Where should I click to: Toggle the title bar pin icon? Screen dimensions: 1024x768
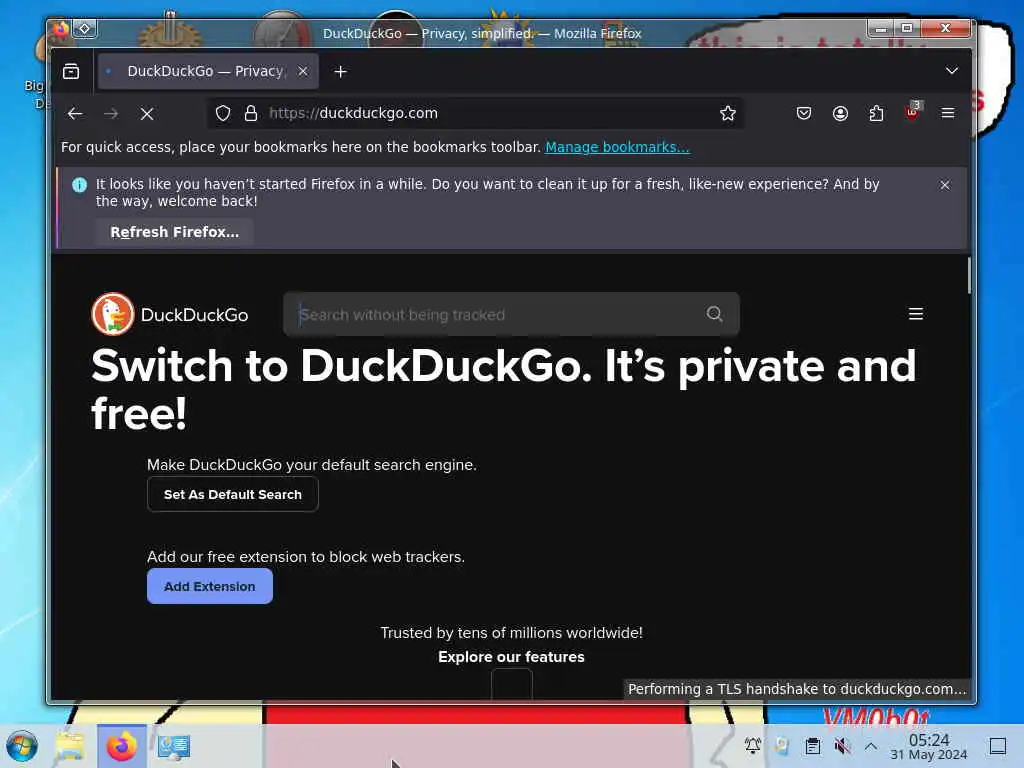84,29
